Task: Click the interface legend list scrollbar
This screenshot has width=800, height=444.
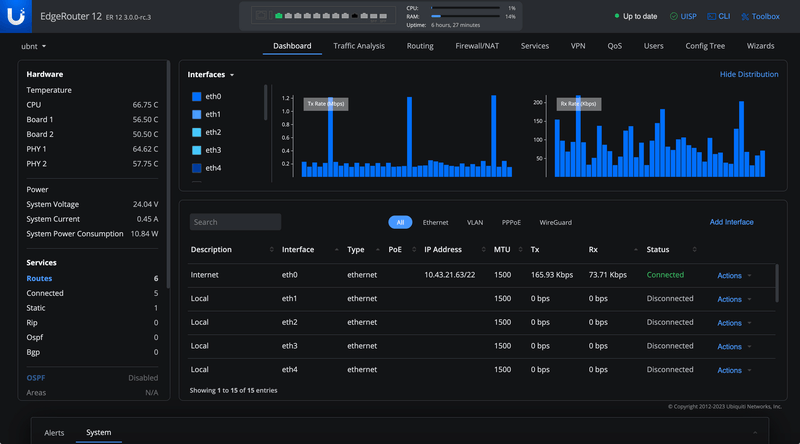Action: click(x=265, y=103)
